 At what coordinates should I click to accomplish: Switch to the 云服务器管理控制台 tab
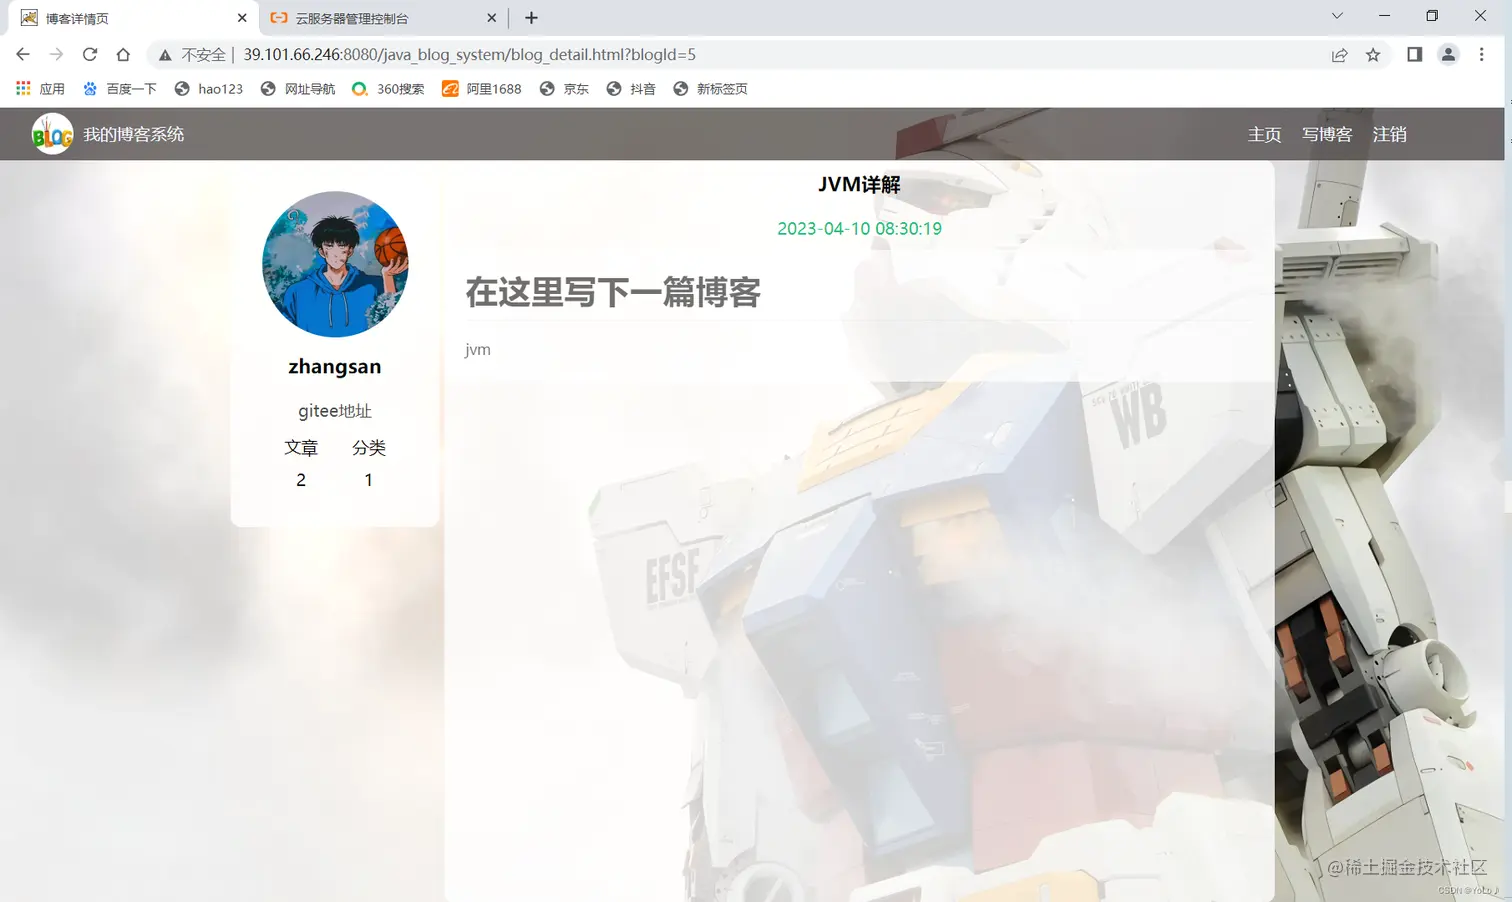(383, 18)
